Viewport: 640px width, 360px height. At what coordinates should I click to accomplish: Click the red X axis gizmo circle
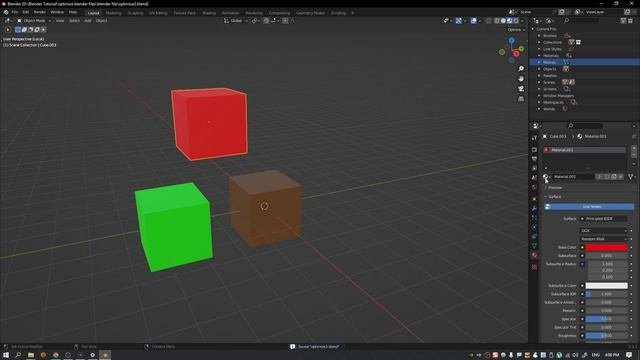pos(516,54)
